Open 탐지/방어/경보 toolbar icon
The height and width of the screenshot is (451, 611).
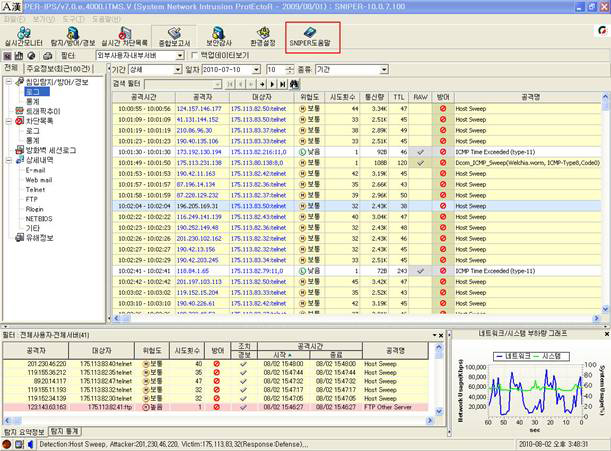point(74,38)
